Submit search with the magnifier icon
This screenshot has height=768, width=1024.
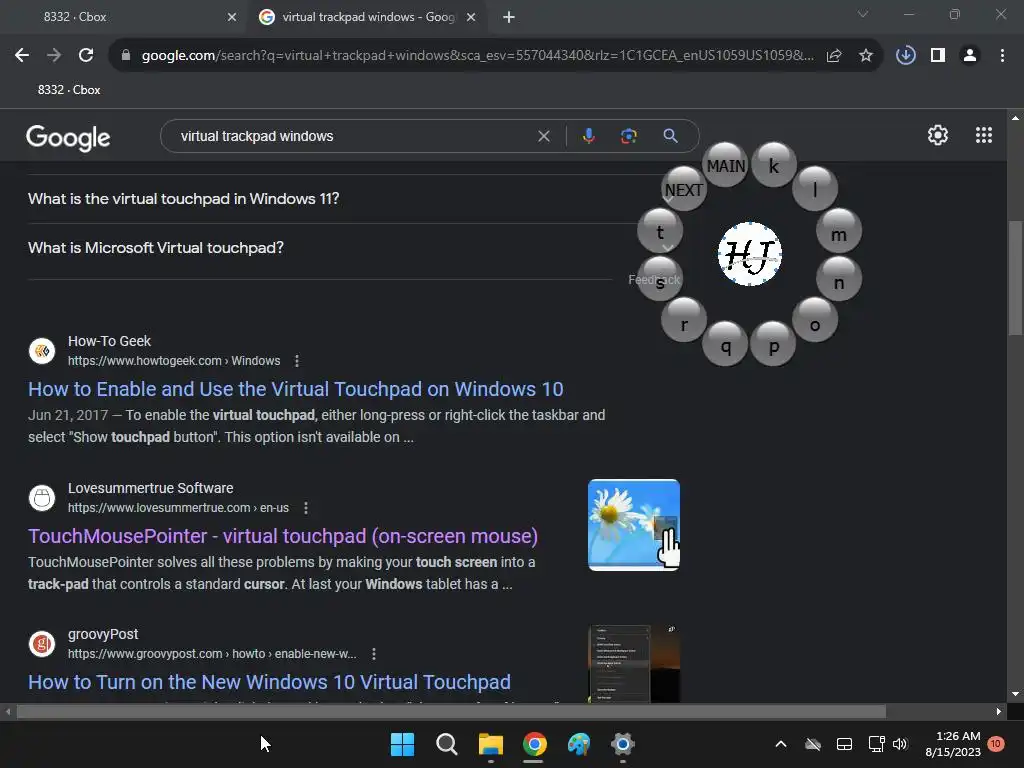670,136
